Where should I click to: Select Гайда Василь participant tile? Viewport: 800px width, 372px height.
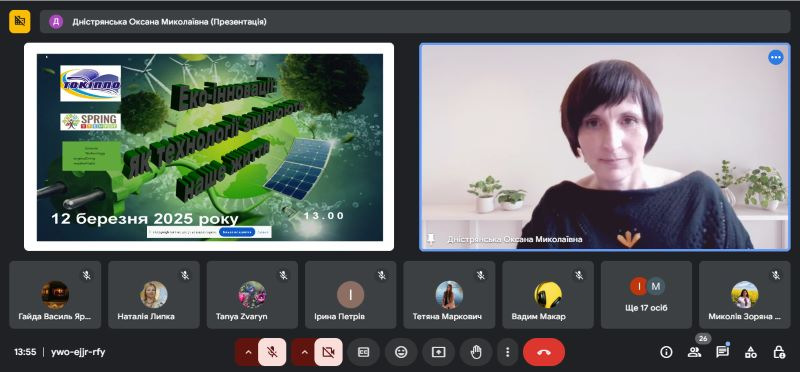[55, 295]
